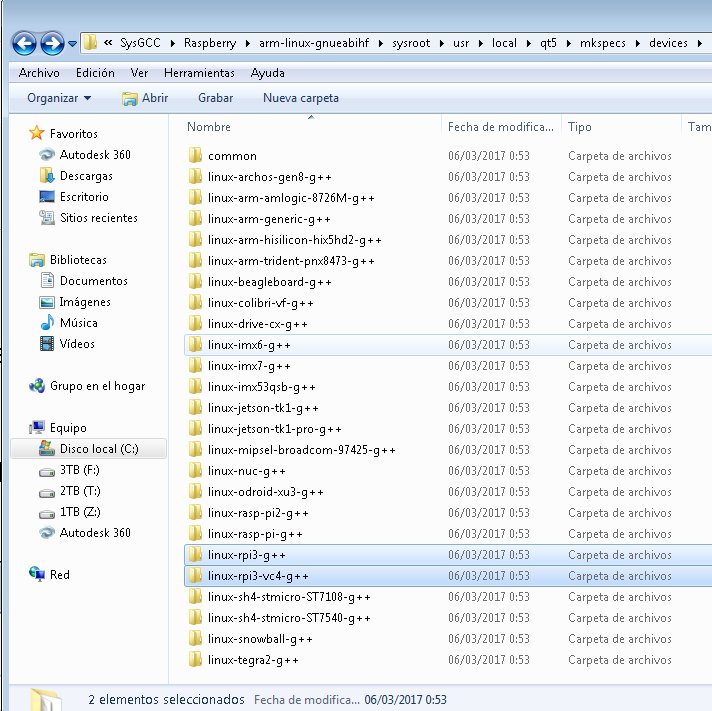Viewport: 712px width, 711px height.
Task: Open Escritorio in the sidebar
Action: [84, 196]
